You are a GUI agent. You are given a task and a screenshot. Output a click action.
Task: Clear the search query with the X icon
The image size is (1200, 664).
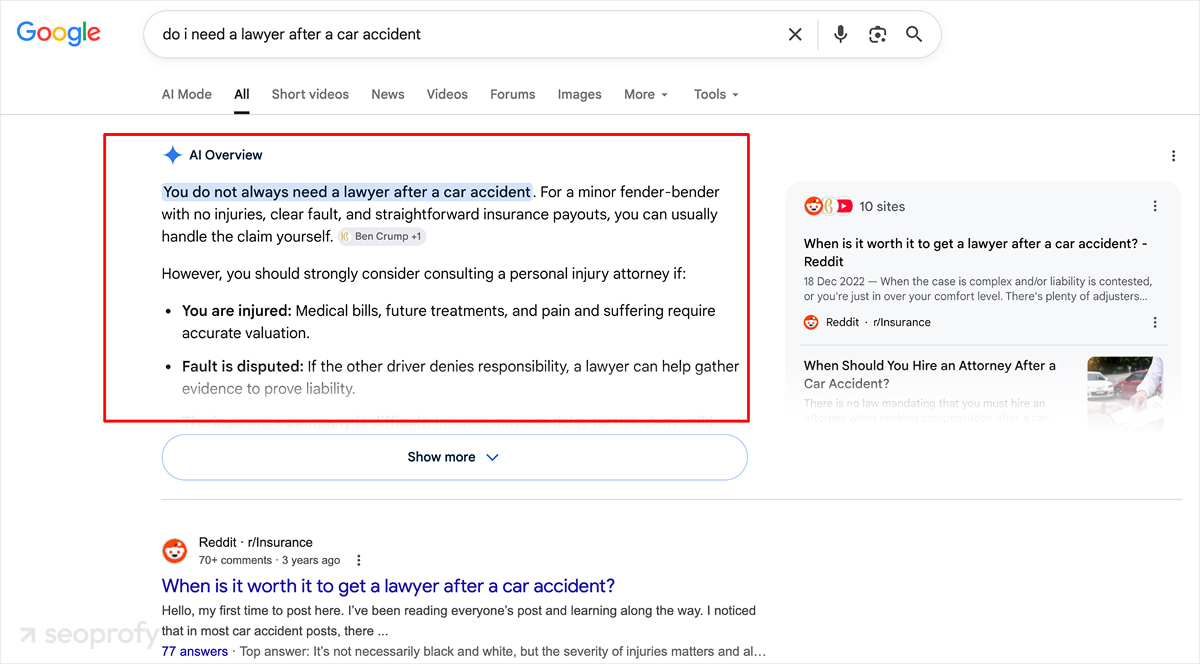click(795, 34)
